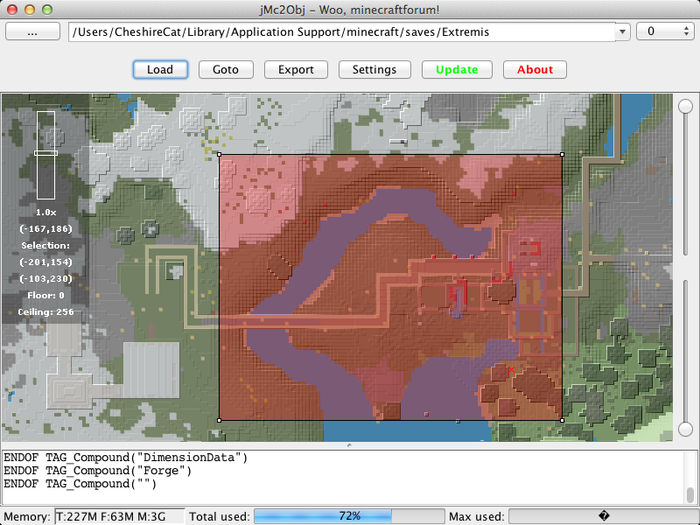This screenshot has width=700, height=525.
Task: Click the bottom-right selection corner handle
Action: pyautogui.click(x=562, y=420)
